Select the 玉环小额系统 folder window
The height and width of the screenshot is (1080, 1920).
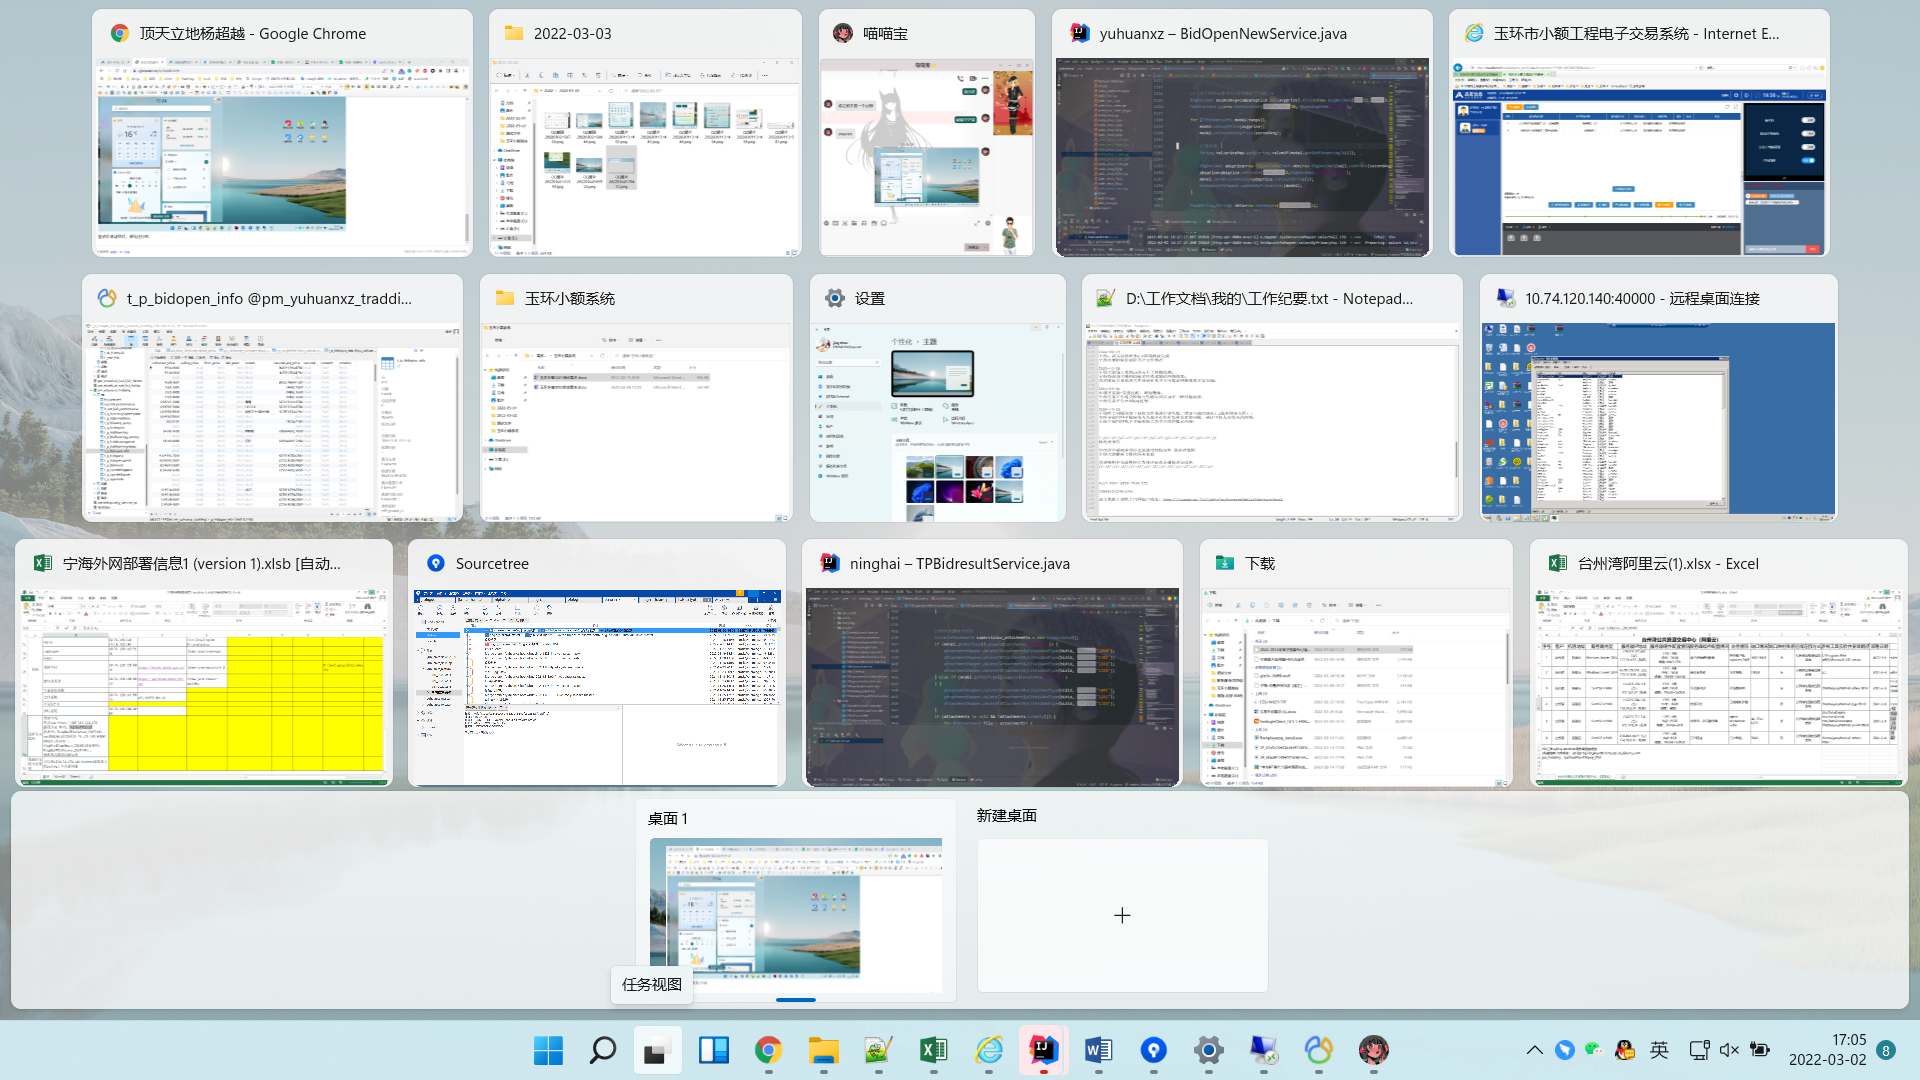point(636,398)
